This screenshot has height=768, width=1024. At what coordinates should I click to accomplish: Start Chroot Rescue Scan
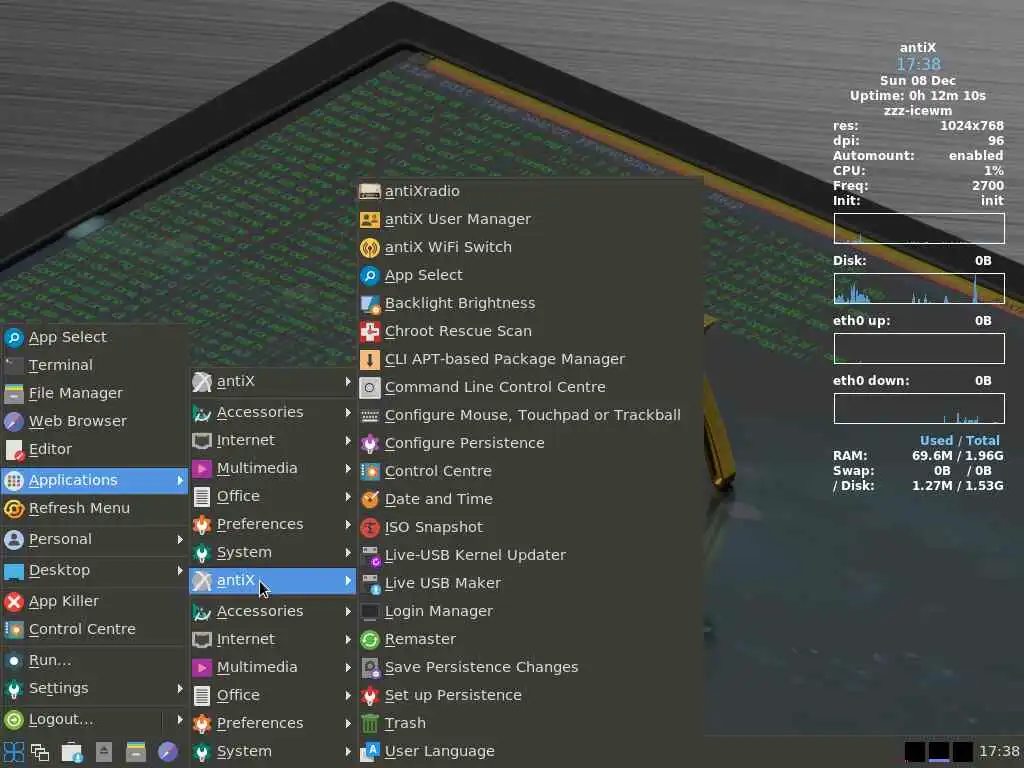(530, 332)
